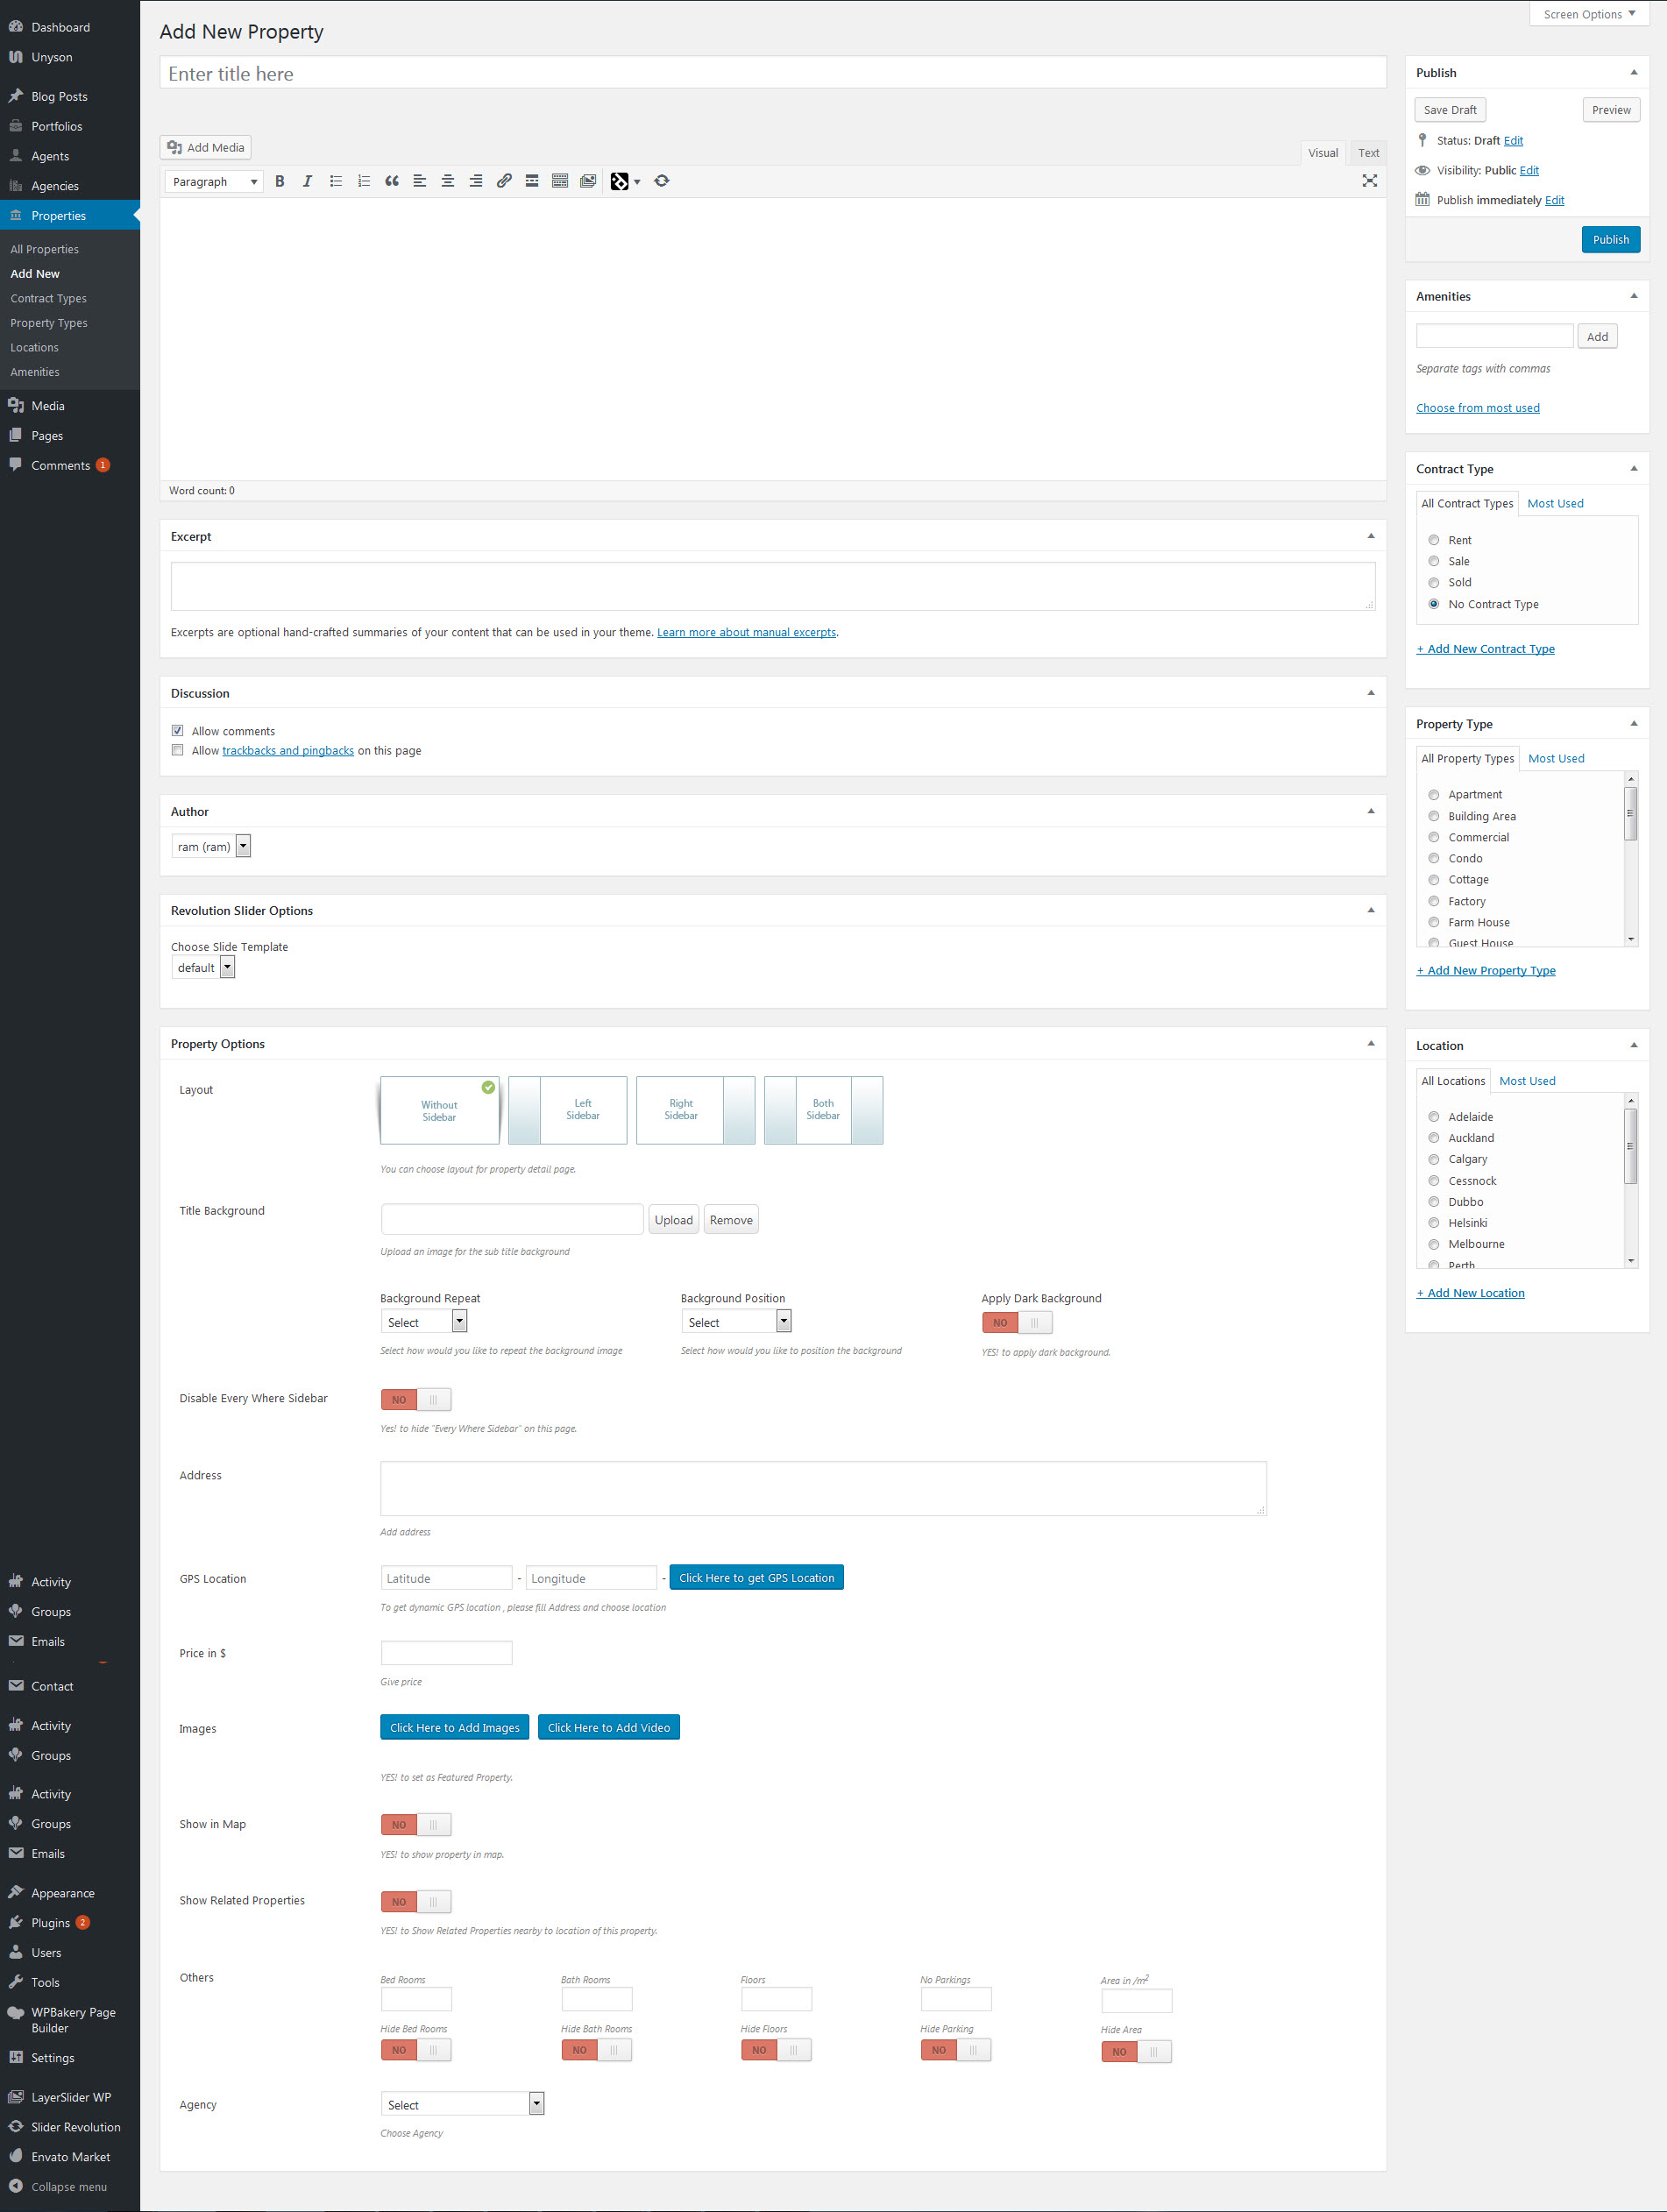1667x2212 pixels.
Task: Click the blue Publish button
Action: [x=1609, y=240]
